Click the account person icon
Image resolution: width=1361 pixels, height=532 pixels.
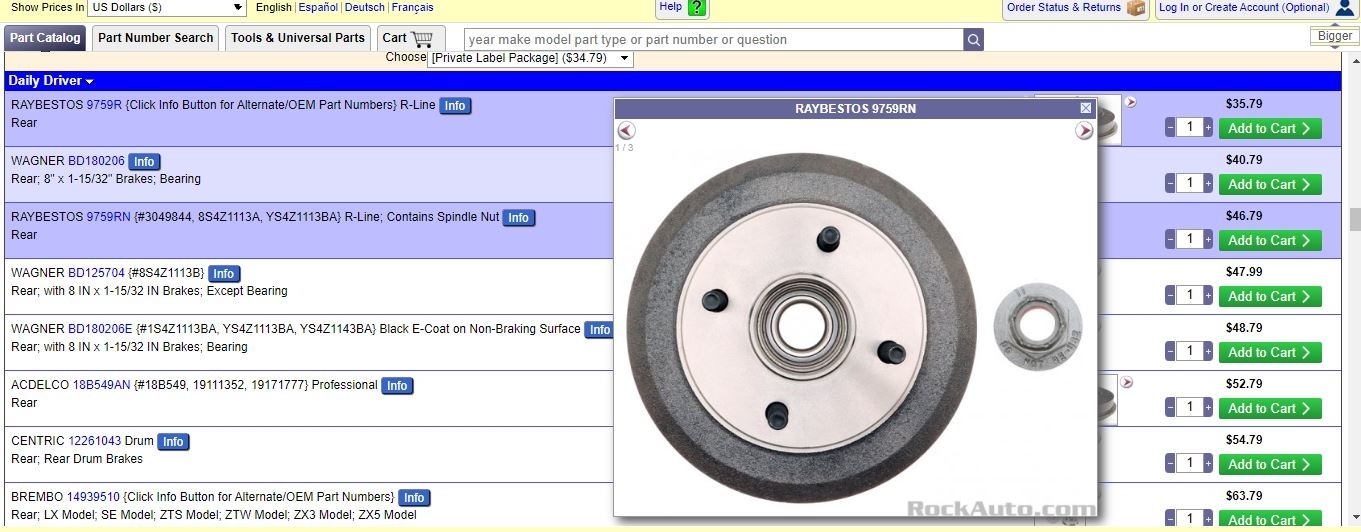click(1345, 8)
